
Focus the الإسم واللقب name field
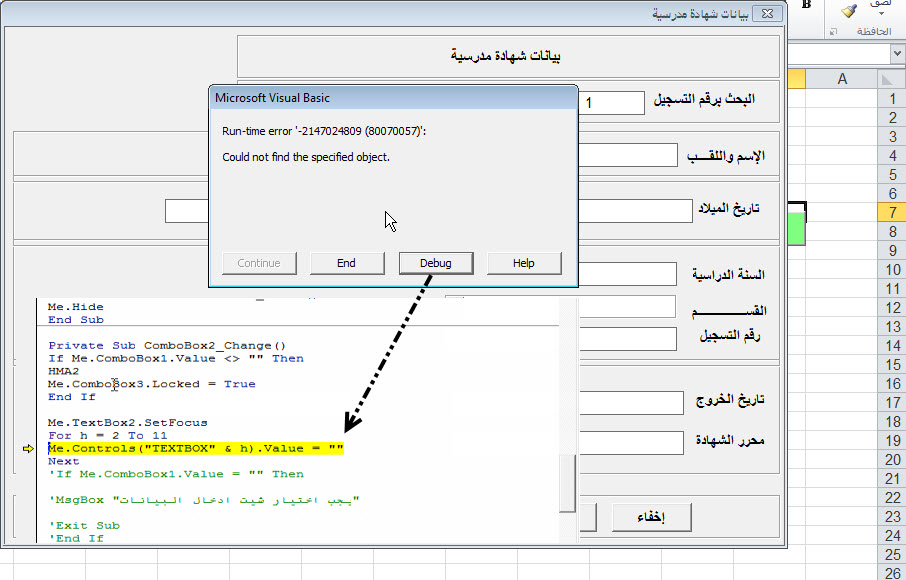coord(627,155)
